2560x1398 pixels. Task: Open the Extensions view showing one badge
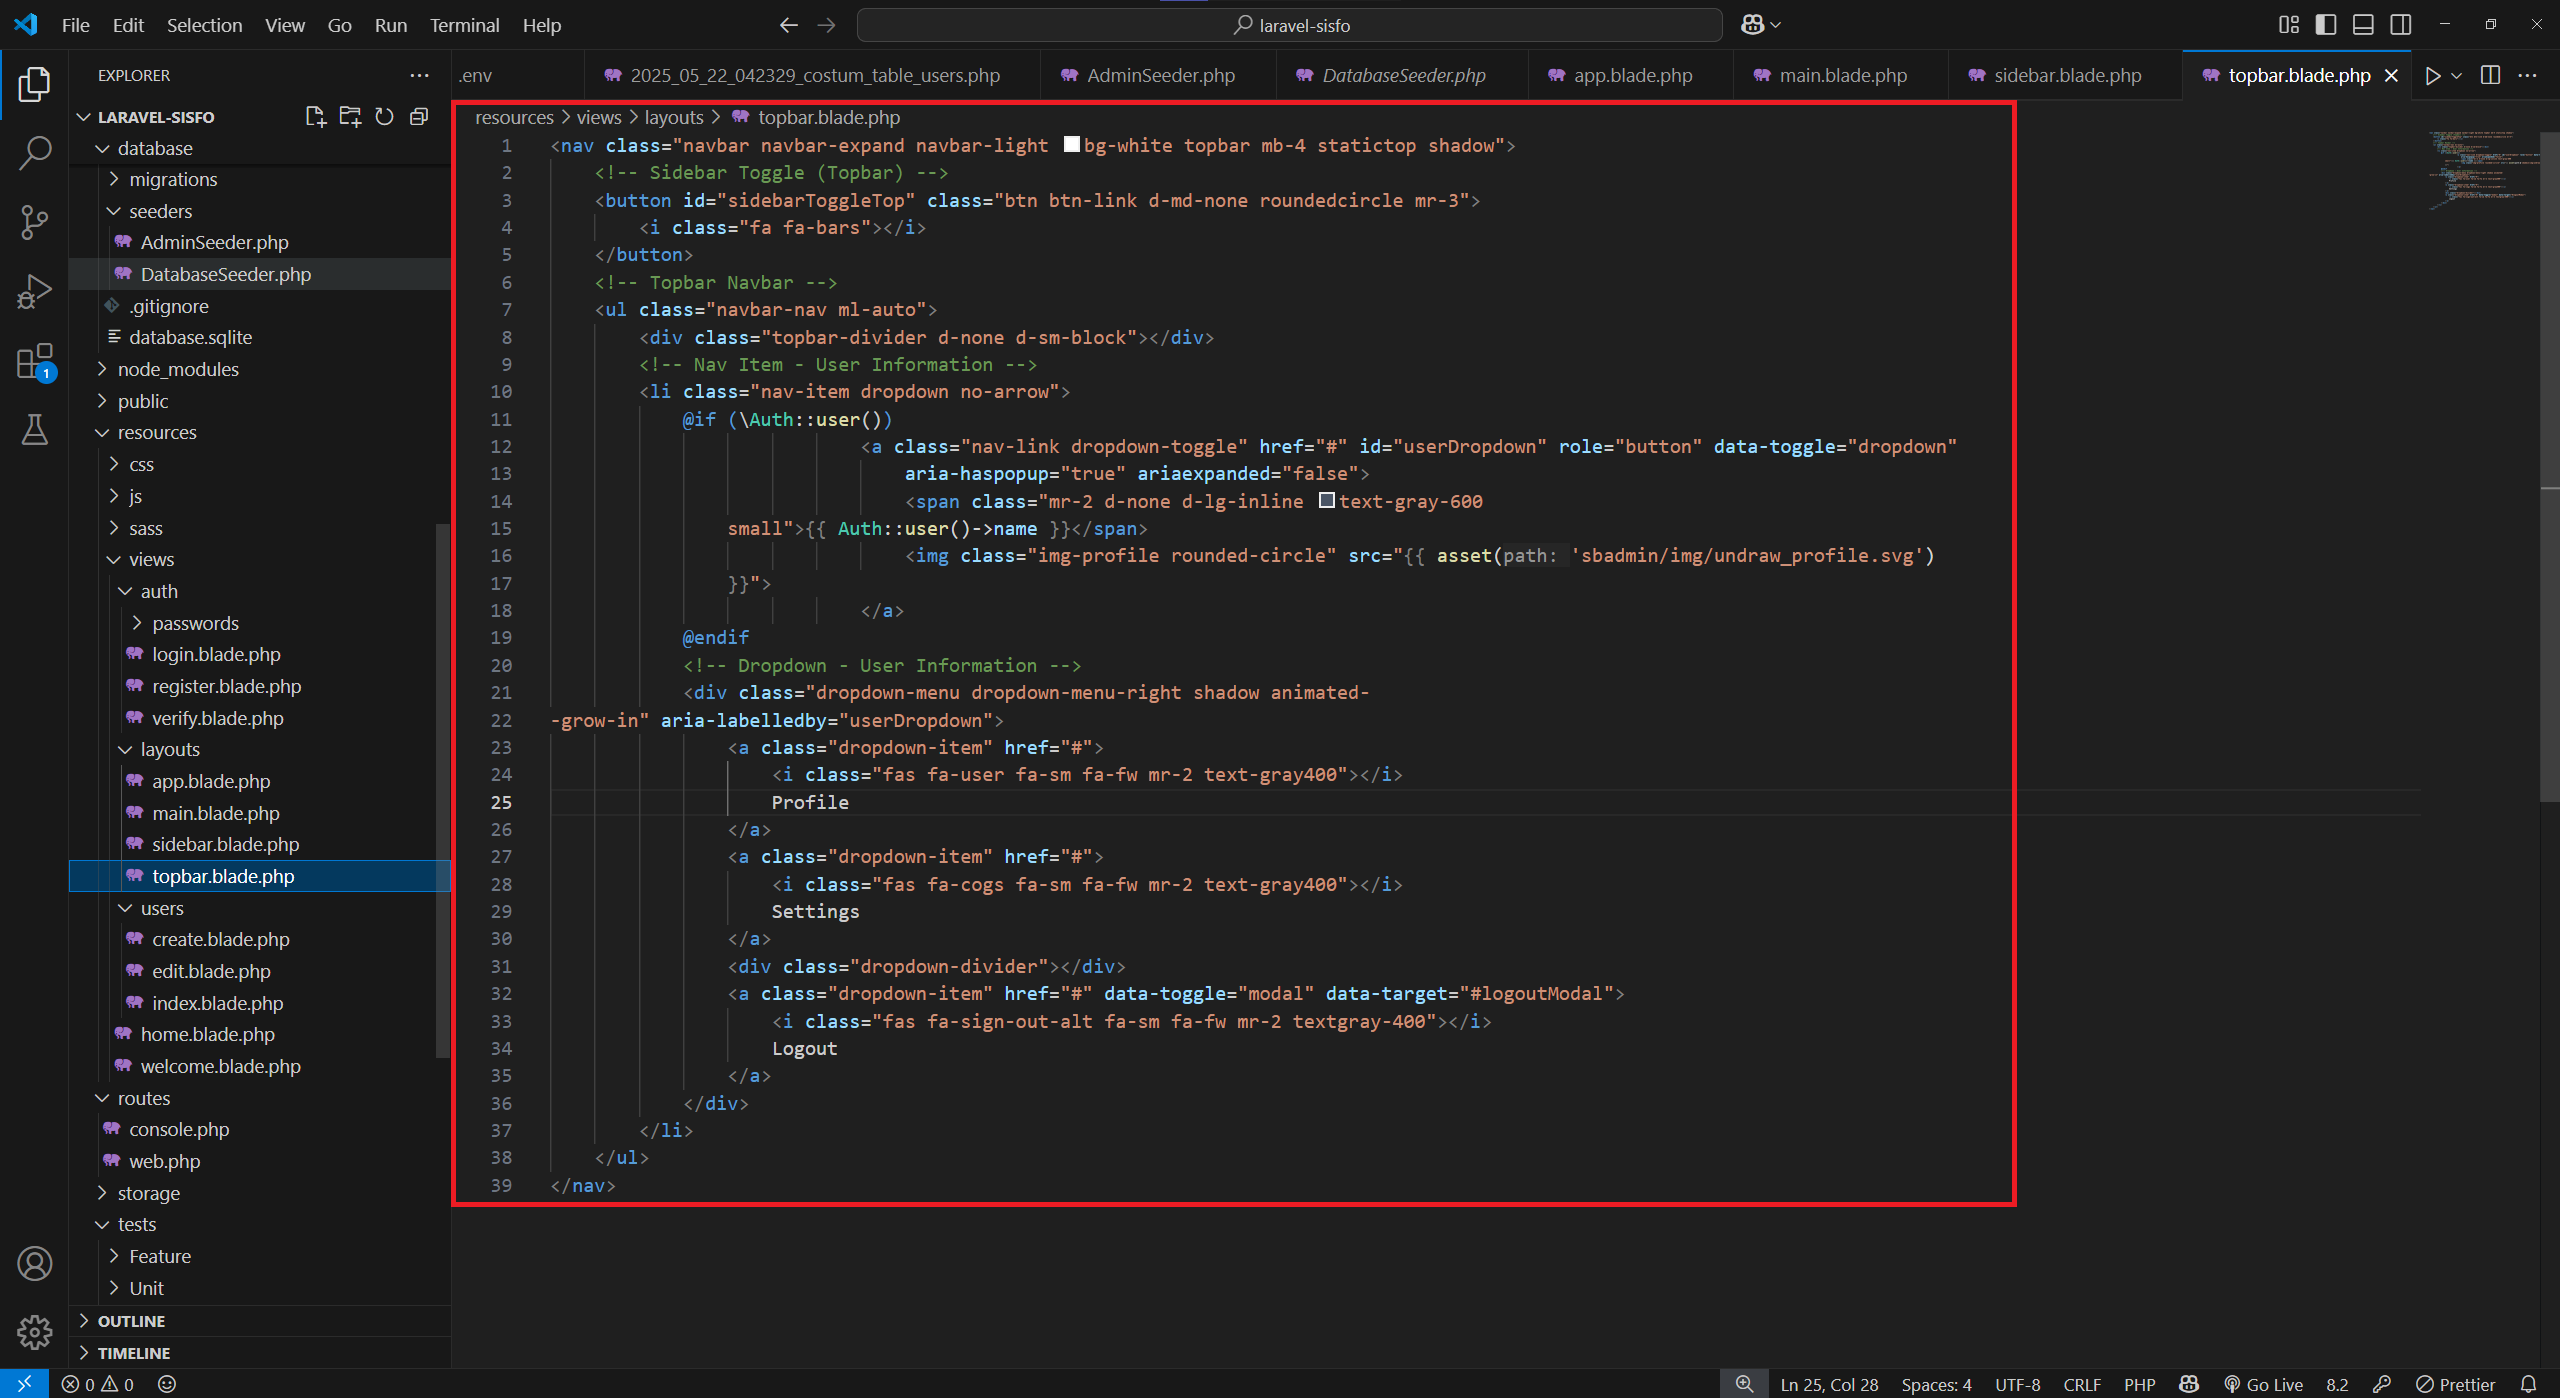[x=35, y=362]
